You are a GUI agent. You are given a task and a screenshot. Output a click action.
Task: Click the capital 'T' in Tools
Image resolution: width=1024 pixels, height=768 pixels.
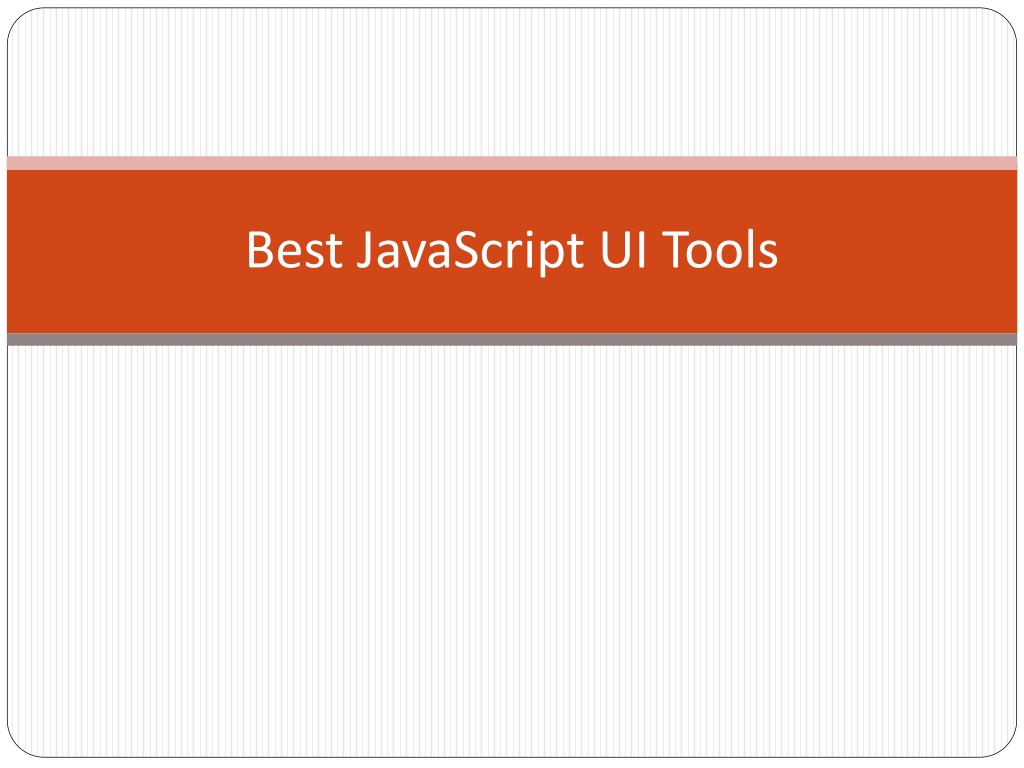pyautogui.click(x=675, y=249)
